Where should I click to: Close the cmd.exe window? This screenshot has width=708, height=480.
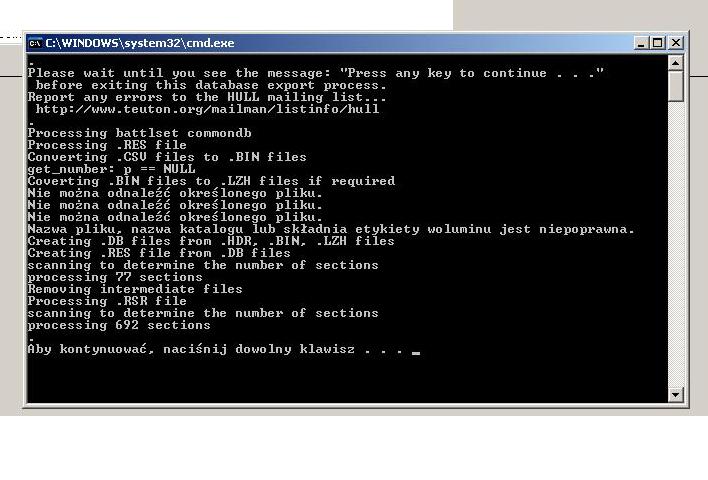pyautogui.click(x=675, y=43)
